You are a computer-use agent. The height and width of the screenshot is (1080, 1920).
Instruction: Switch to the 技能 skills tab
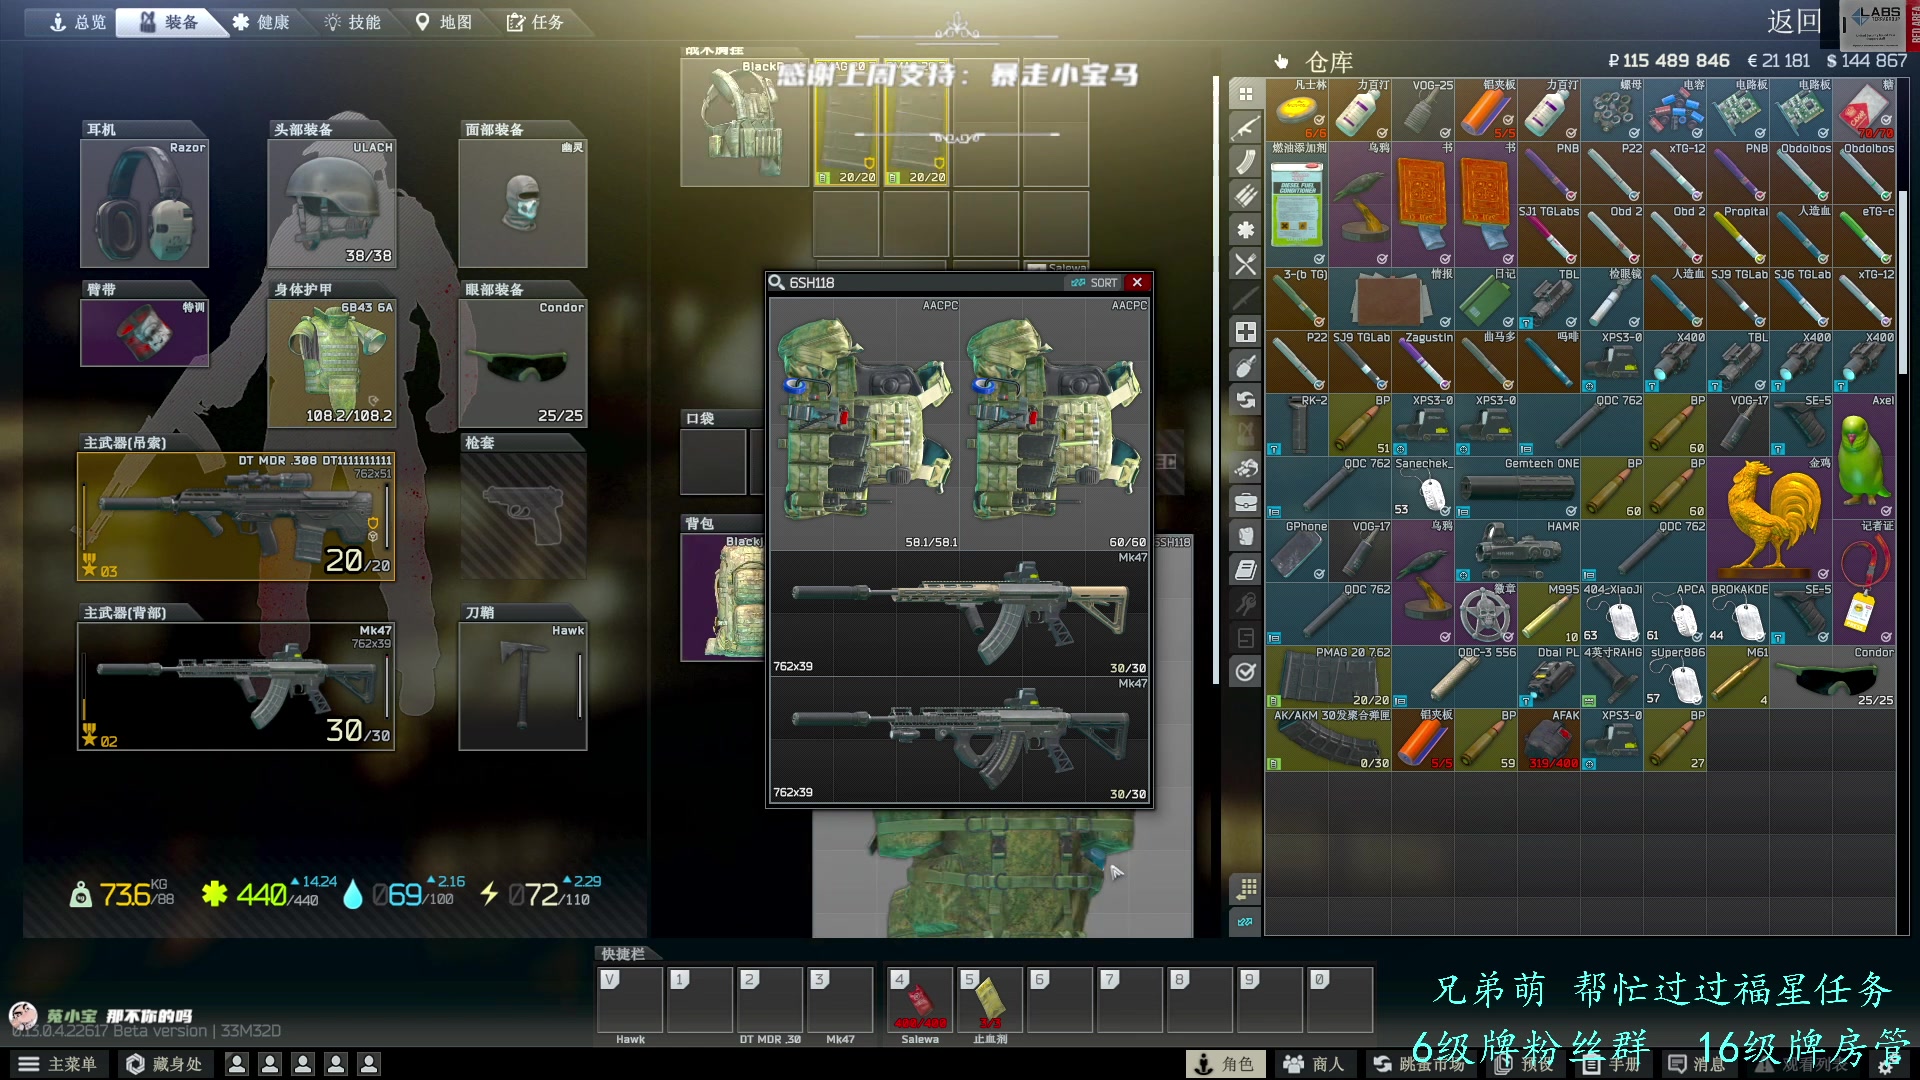[353, 22]
